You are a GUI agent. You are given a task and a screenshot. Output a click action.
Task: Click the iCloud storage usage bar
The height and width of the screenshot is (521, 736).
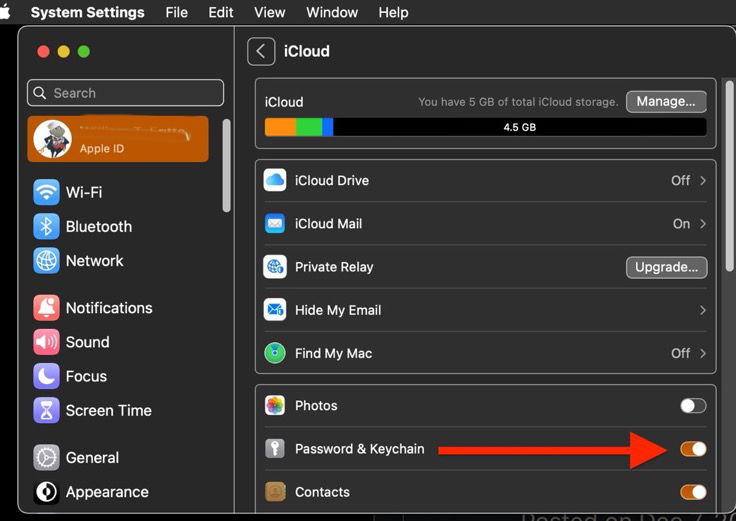[x=485, y=127]
